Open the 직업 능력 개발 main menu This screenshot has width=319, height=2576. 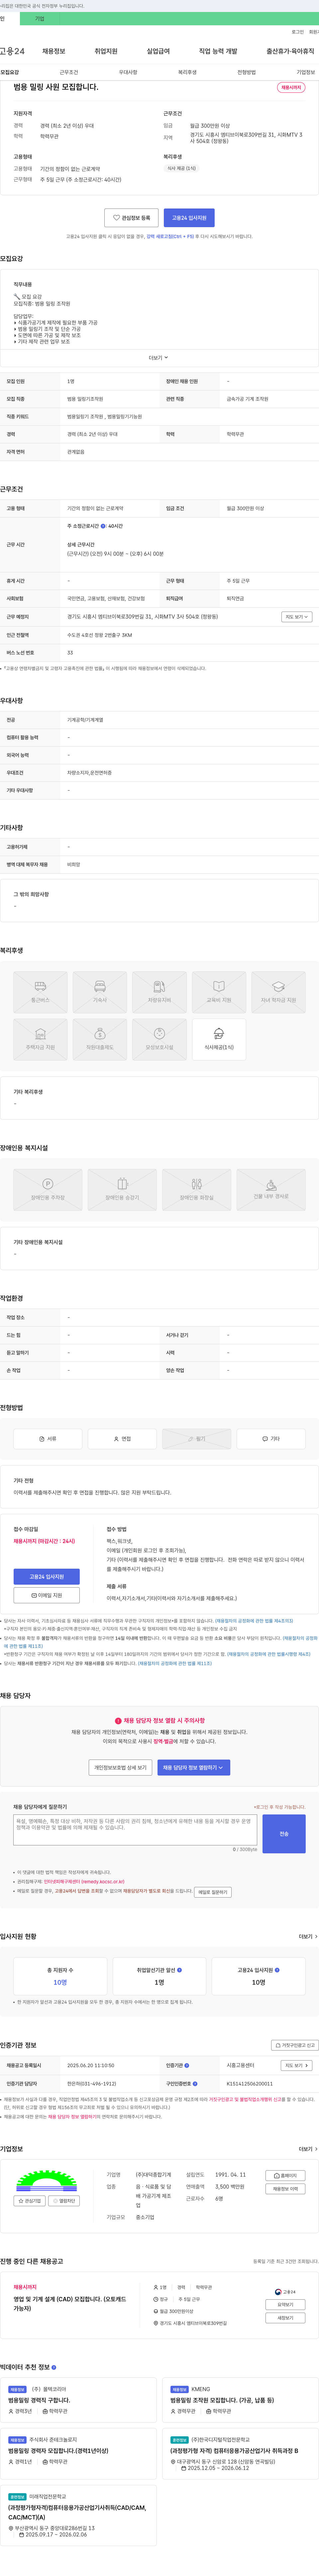(x=218, y=51)
